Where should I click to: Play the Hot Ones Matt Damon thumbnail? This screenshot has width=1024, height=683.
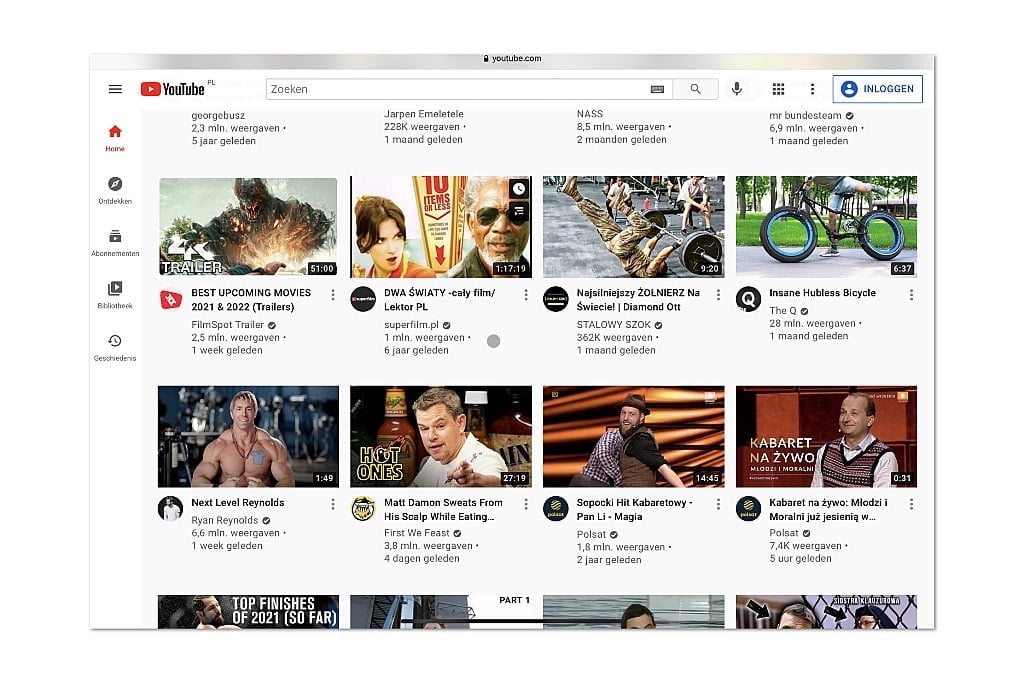pyautogui.click(x=441, y=436)
